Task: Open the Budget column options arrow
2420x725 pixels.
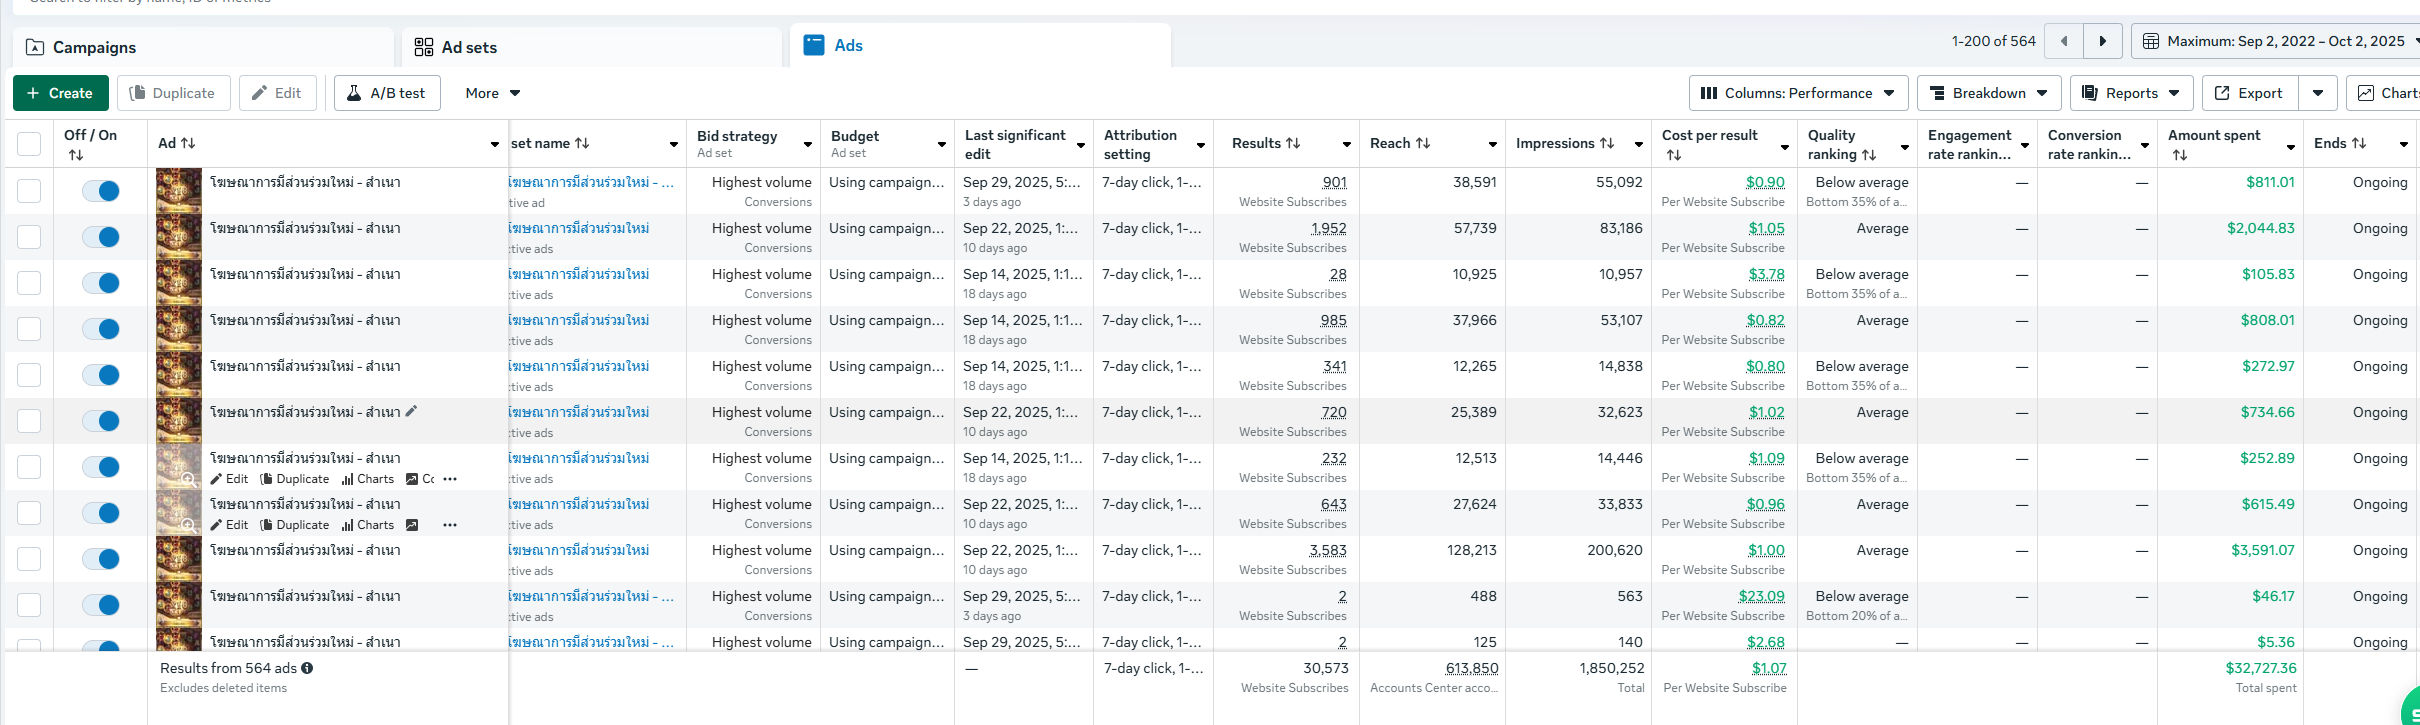Action: click(942, 145)
